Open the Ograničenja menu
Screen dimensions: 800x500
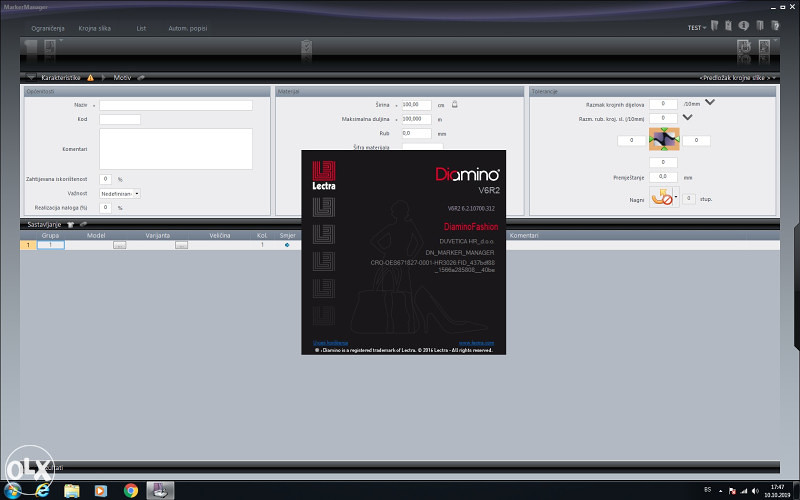click(x=47, y=28)
